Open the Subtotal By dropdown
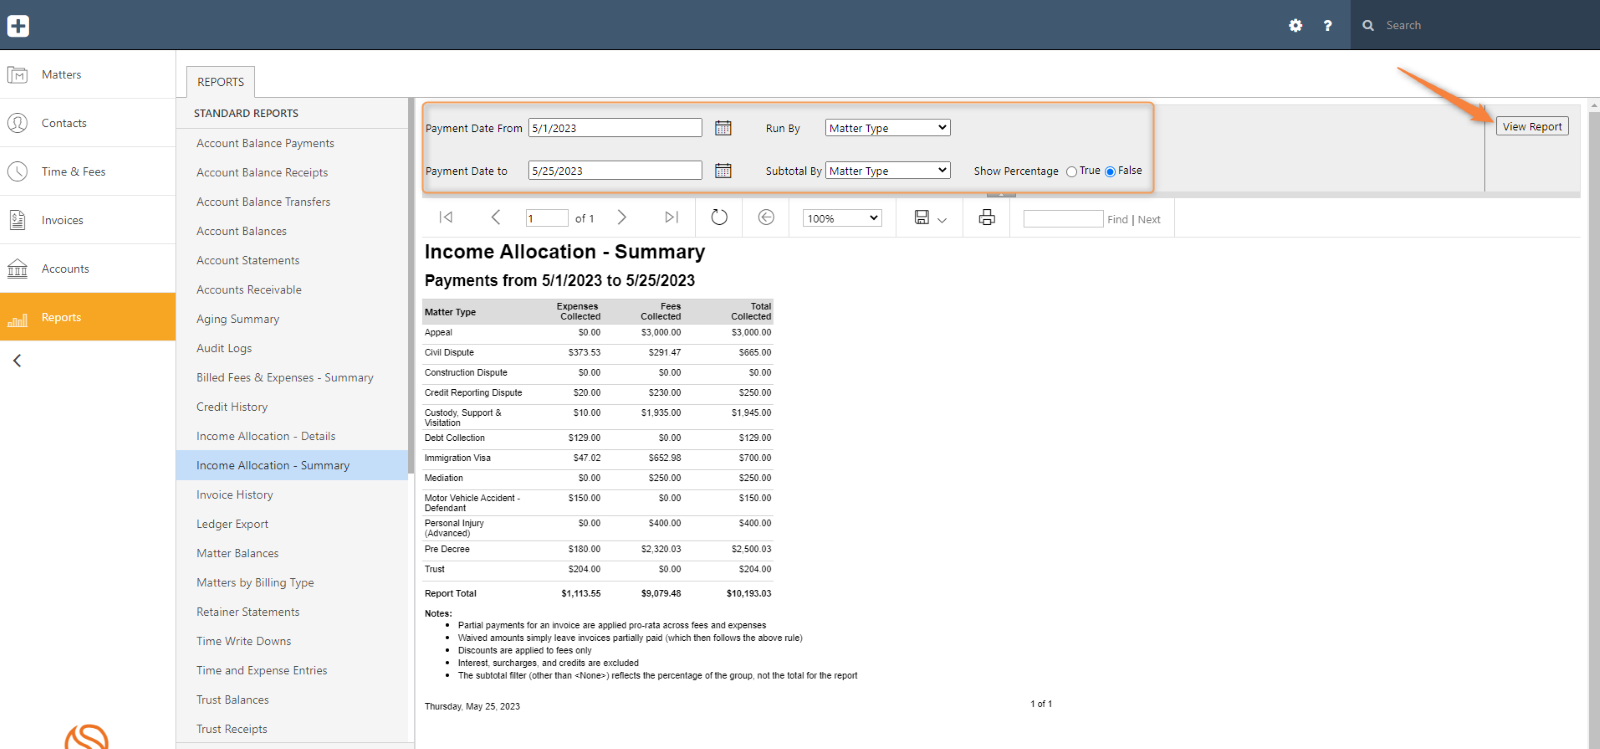The width and height of the screenshot is (1600, 749). pyautogui.click(x=888, y=171)
